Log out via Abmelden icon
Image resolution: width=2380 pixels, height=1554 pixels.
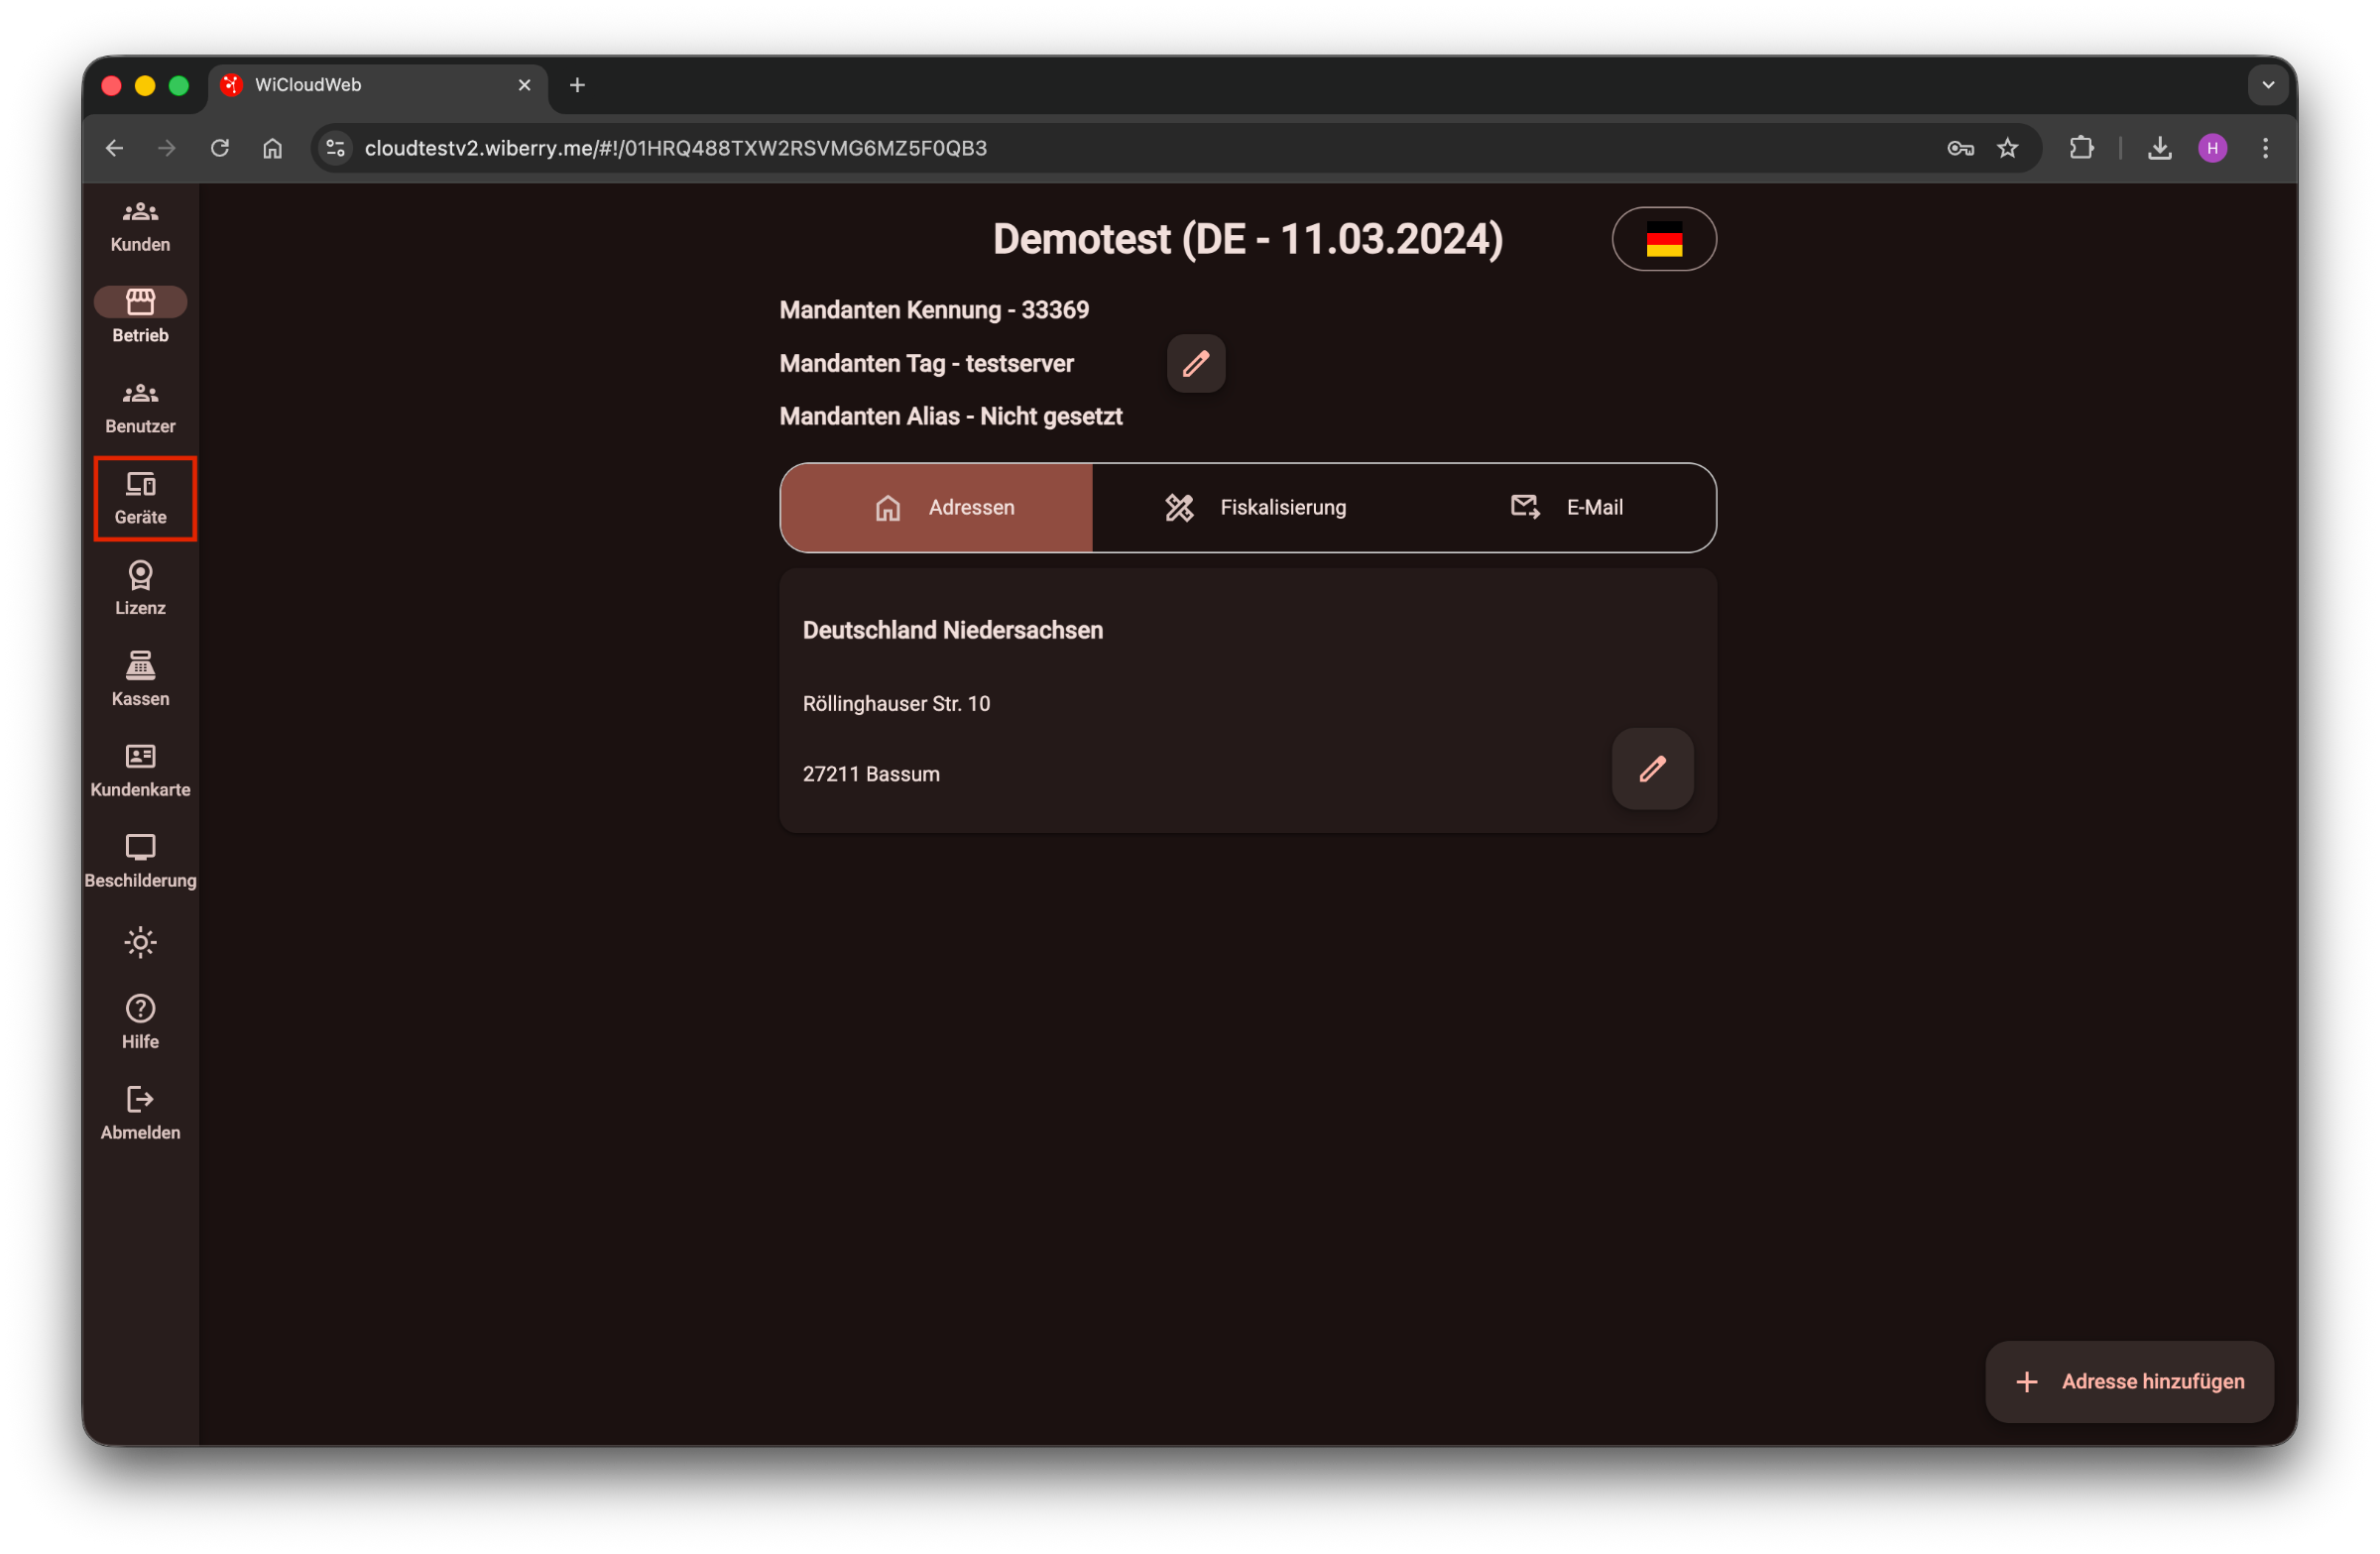[140, 1112]
